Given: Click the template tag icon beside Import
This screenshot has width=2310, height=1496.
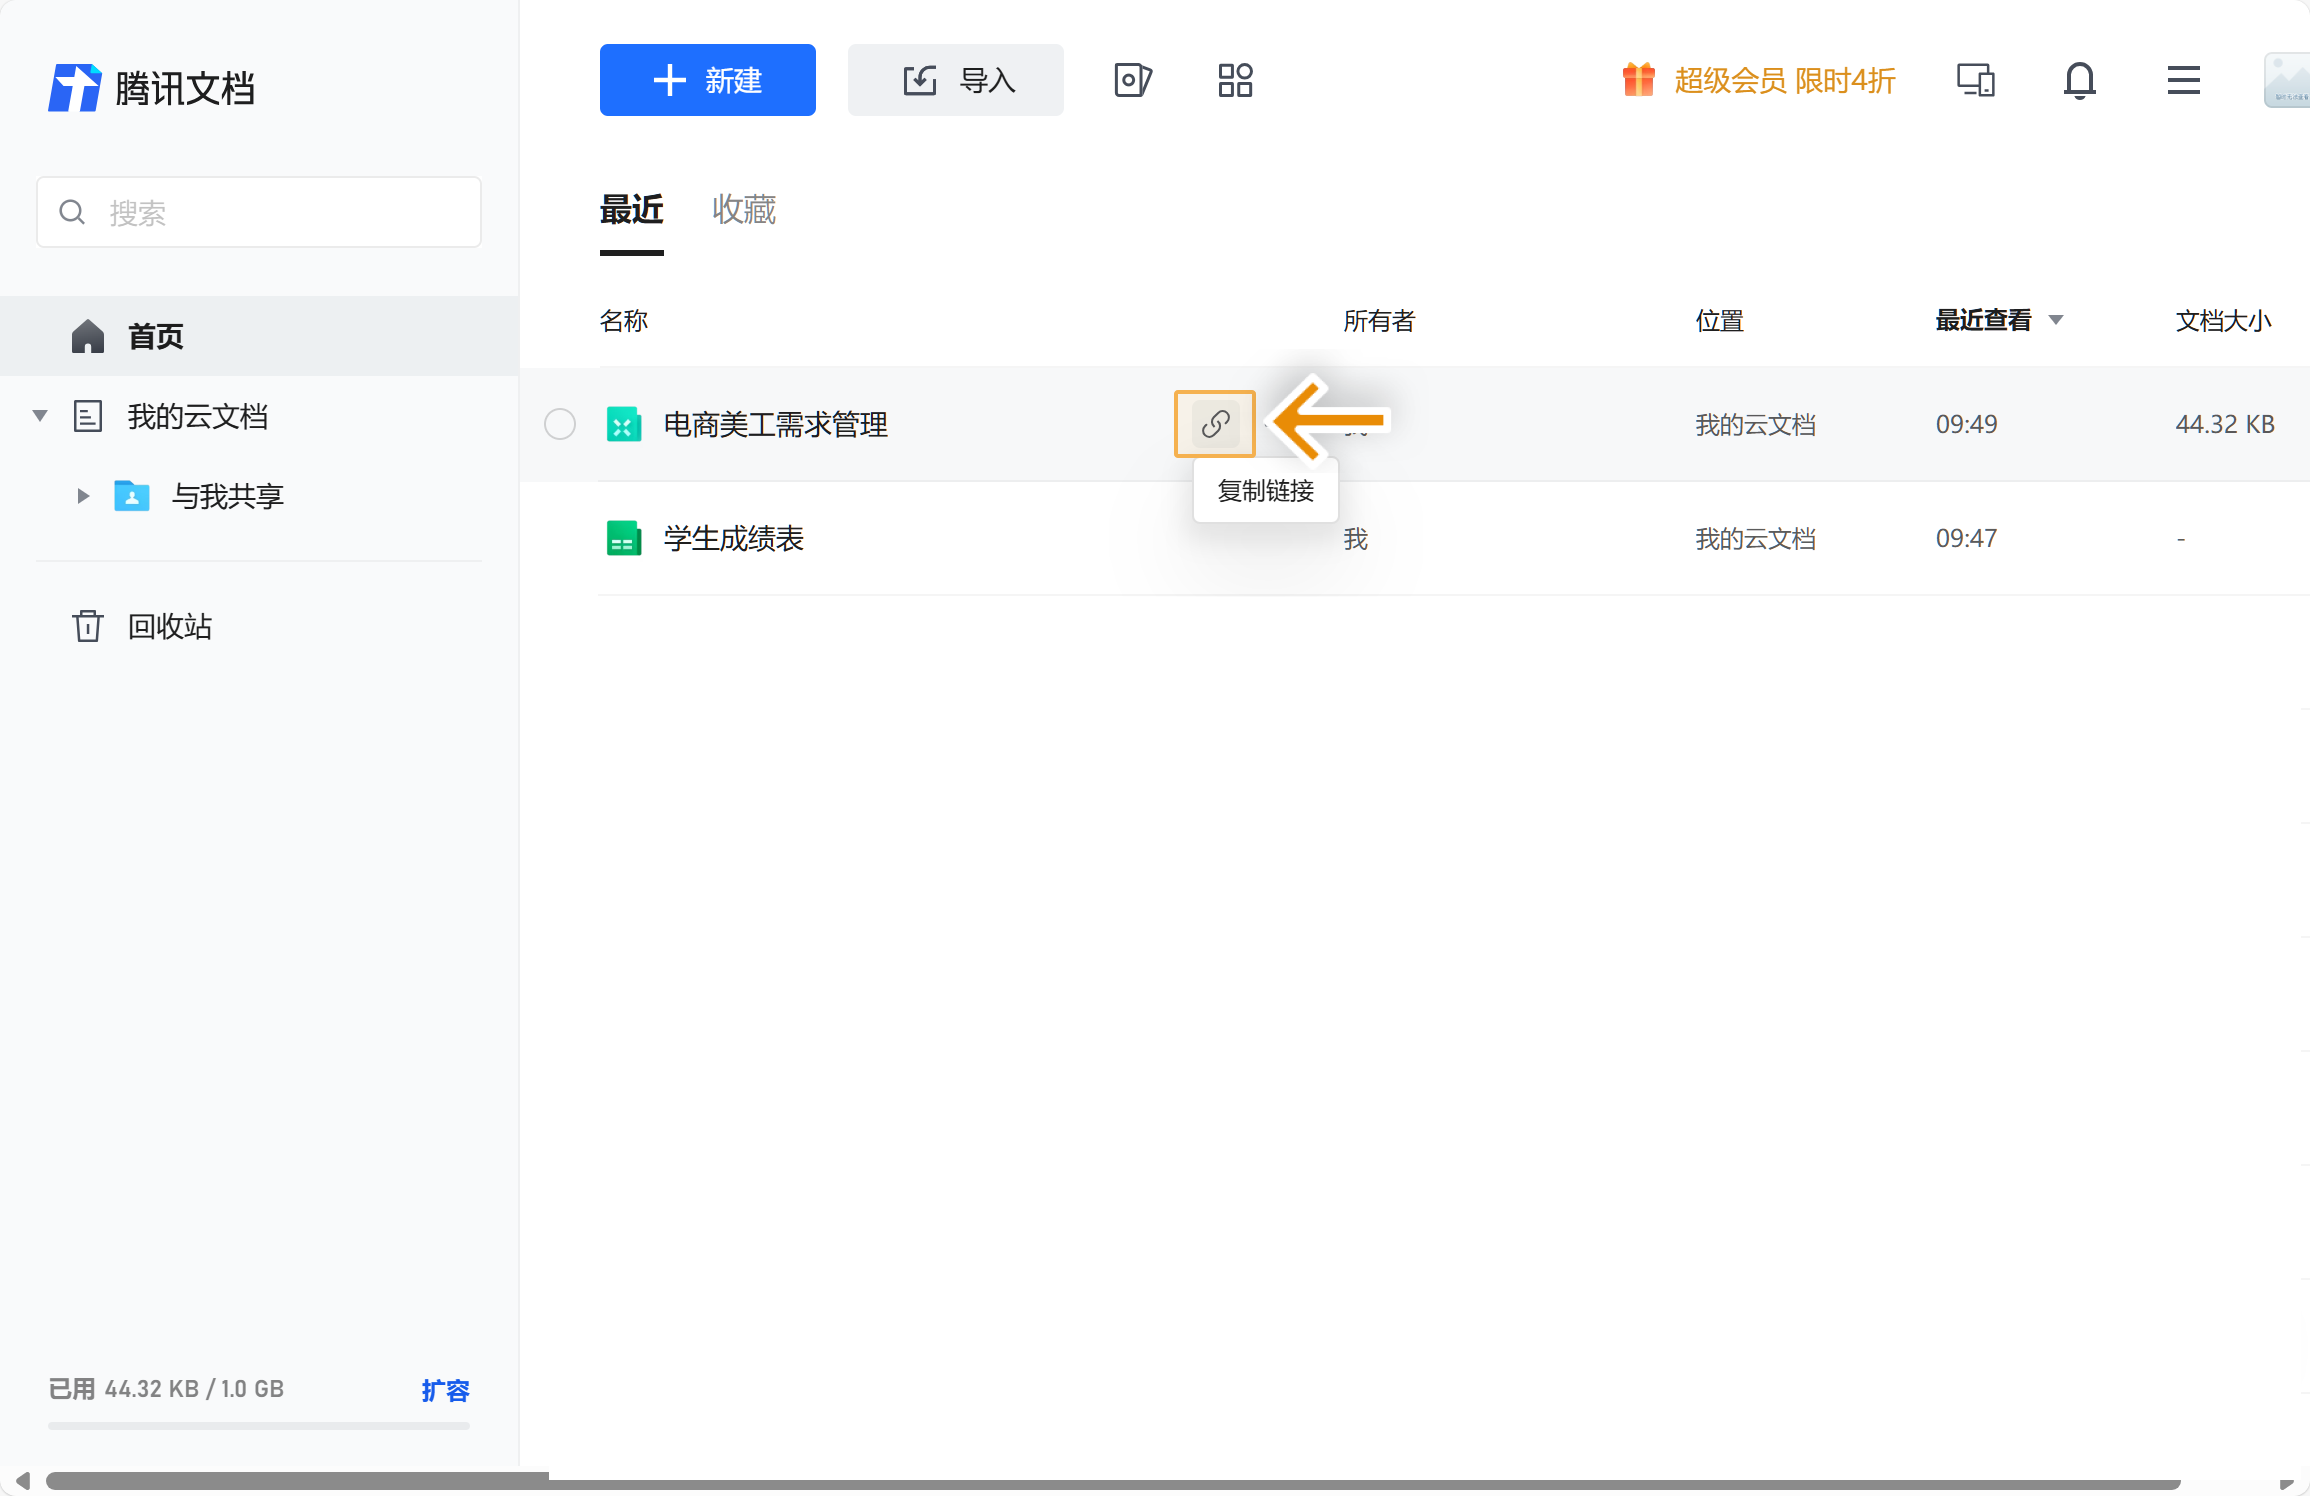Looking at the screenshot, I should pos(1132,80).
